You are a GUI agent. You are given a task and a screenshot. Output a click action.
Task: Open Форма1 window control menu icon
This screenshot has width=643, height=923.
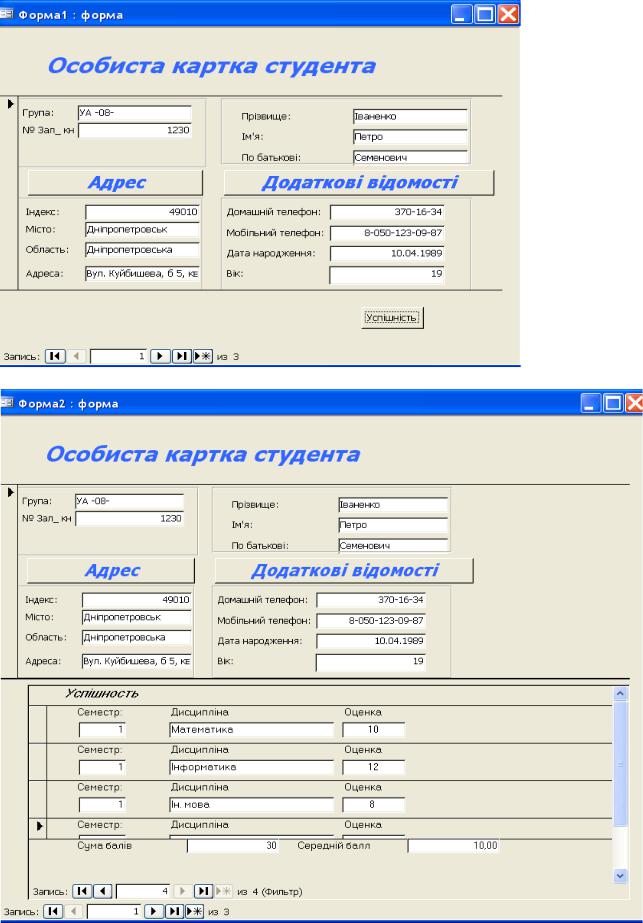click(6, 14)
